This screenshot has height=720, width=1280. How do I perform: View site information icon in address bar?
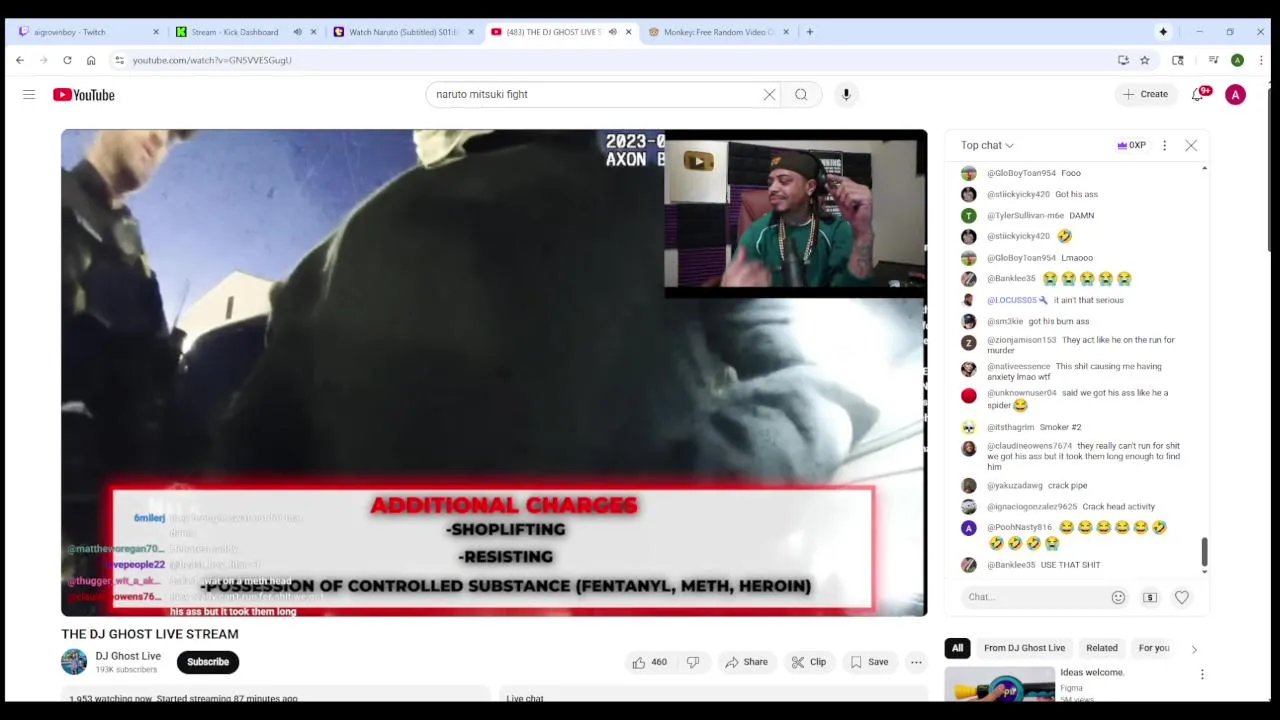(119, 60)
